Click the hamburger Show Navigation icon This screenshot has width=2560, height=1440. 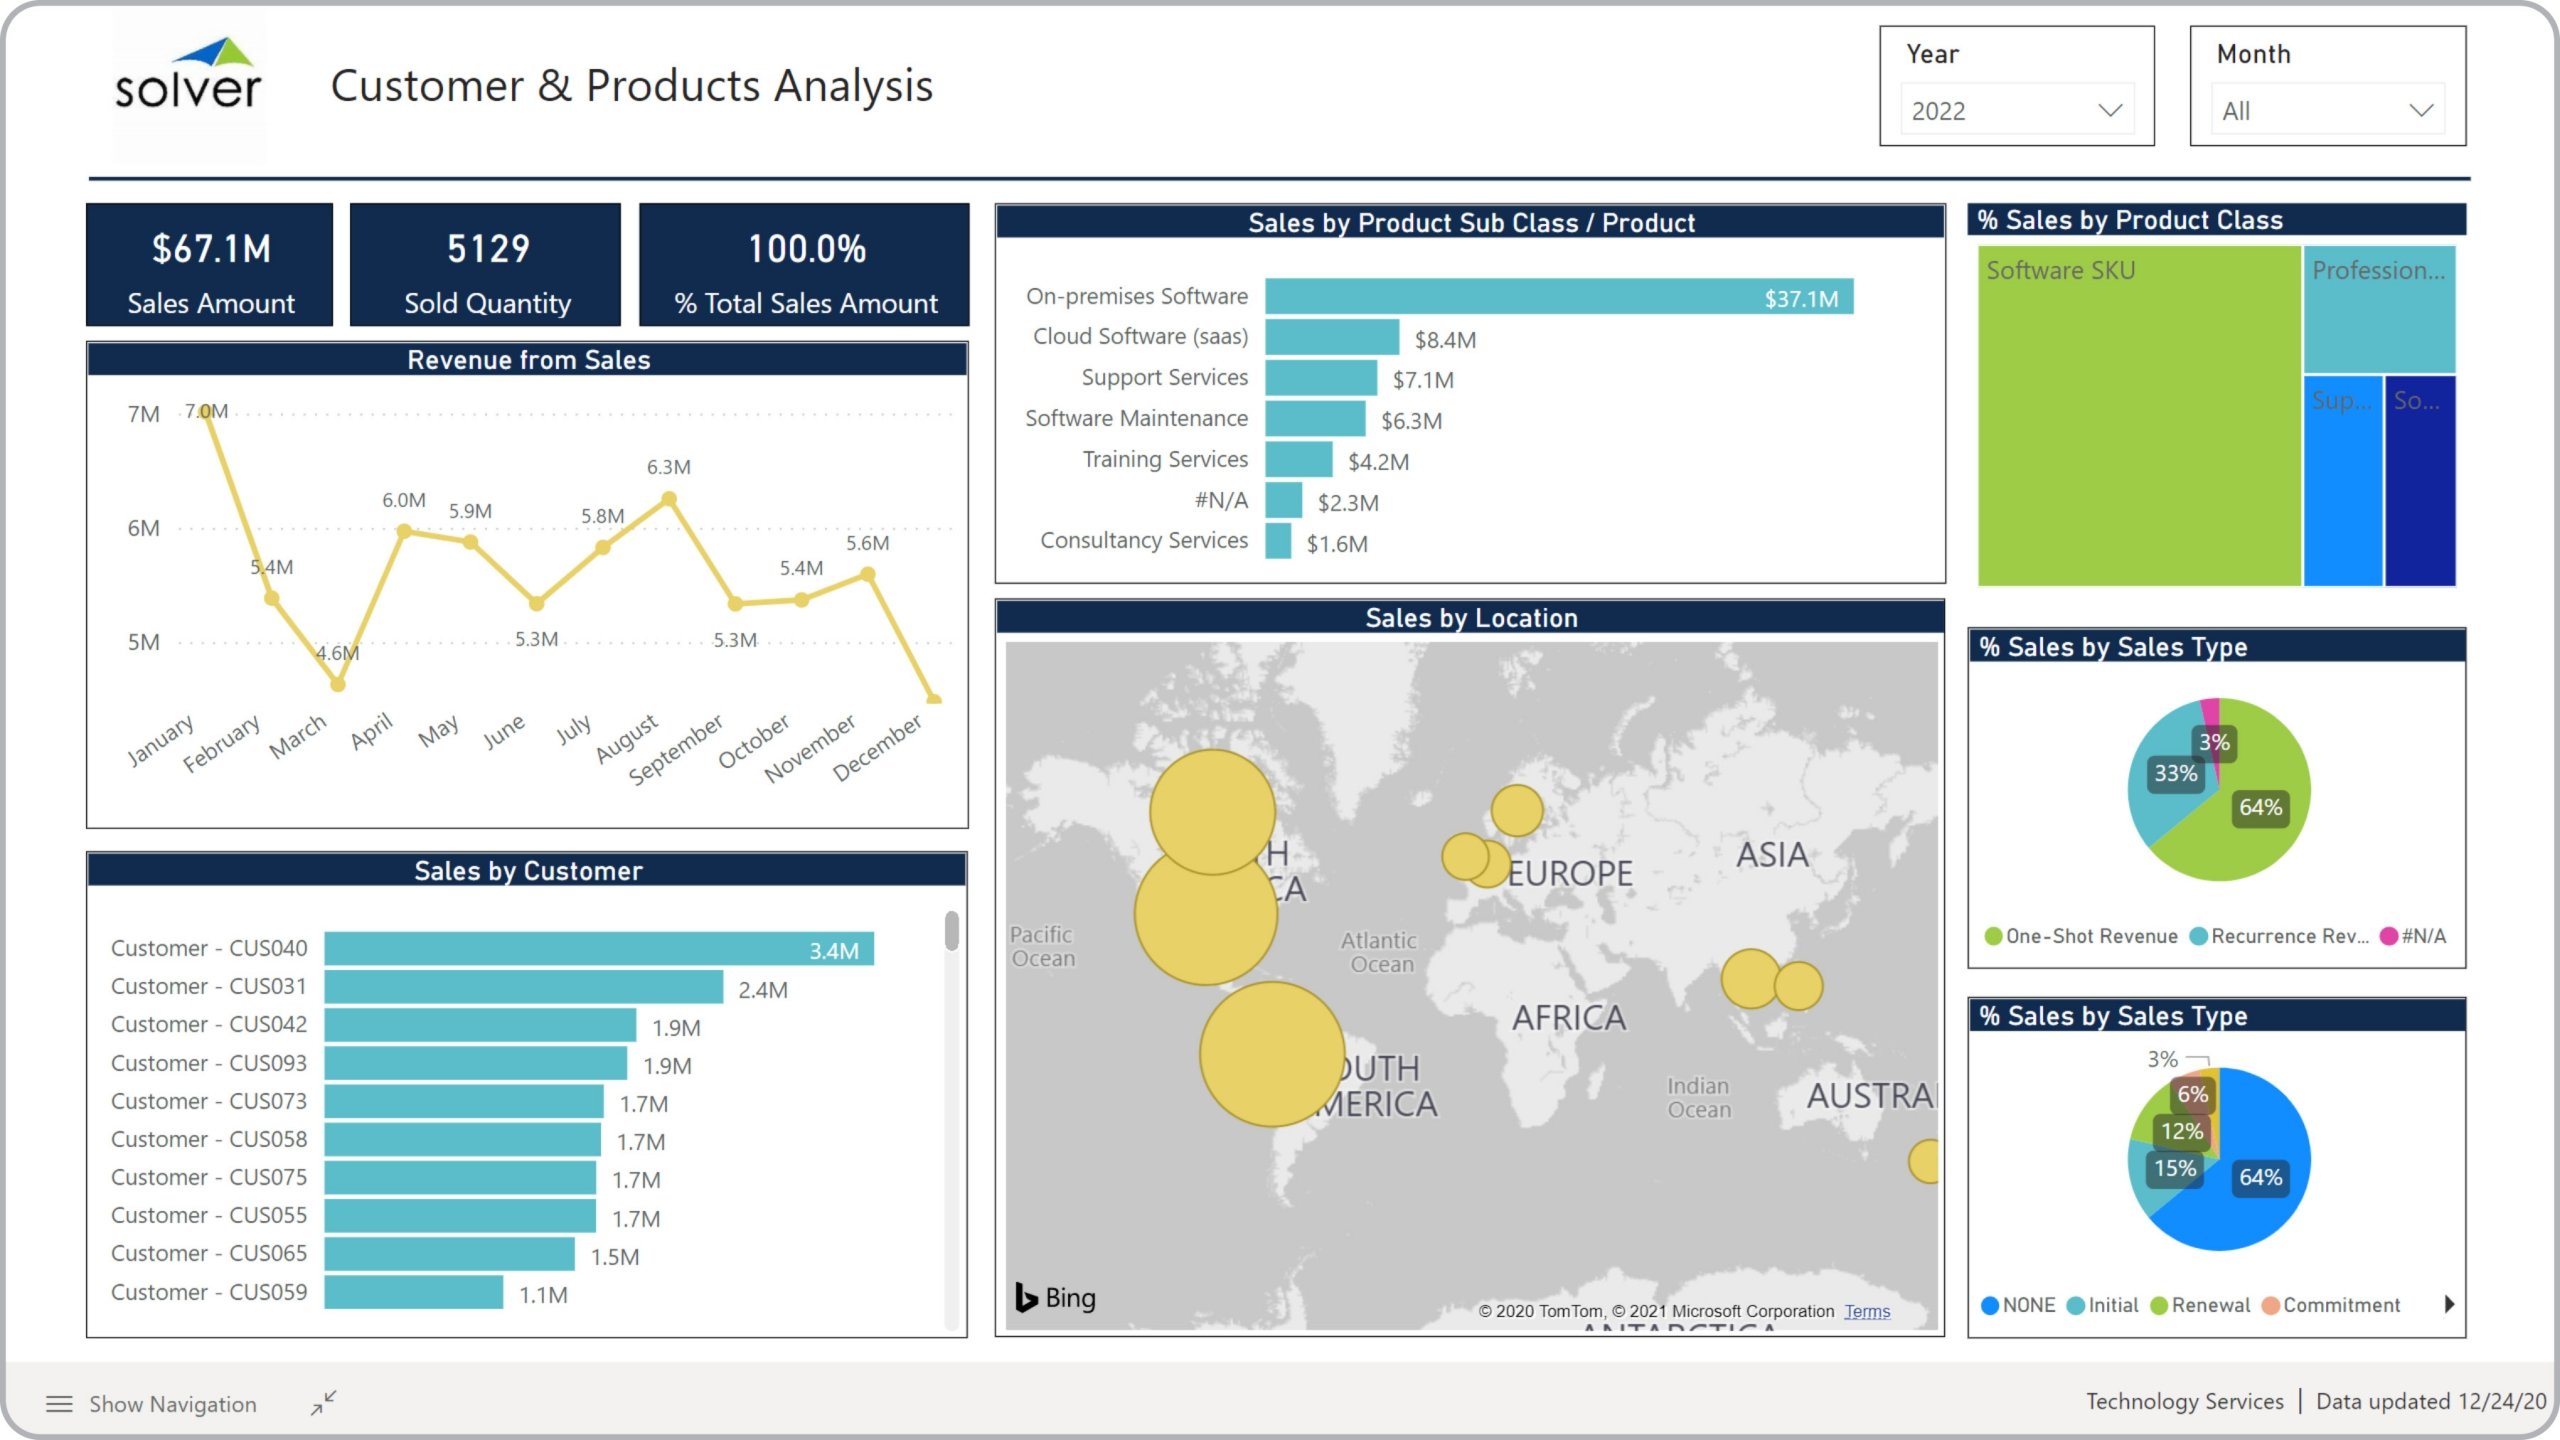coord(59,1404)
